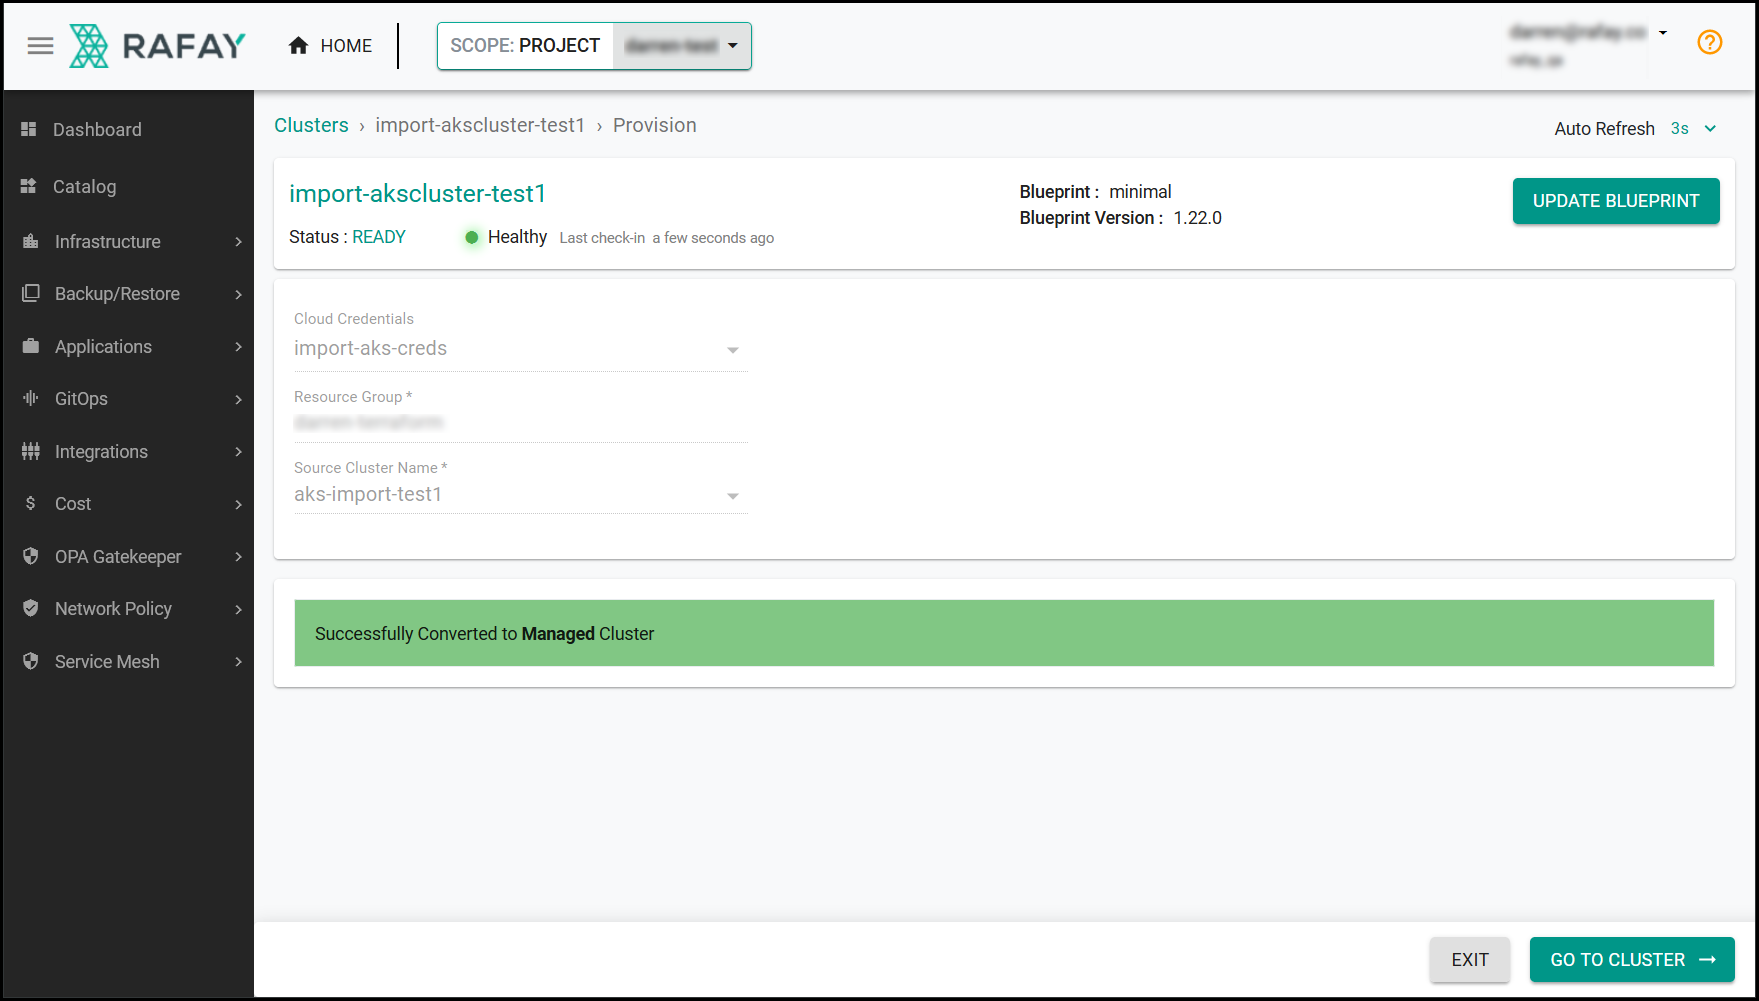Follow the Clusters breadcrumb link
The height and width of the screenshot is (1001, 1759).
pos(311,125)
